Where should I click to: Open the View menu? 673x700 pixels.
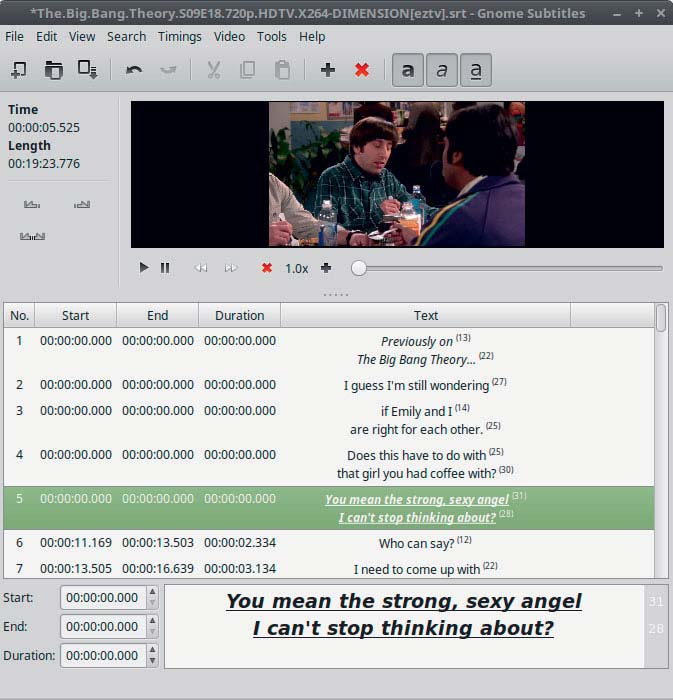[x=82, y=37]
